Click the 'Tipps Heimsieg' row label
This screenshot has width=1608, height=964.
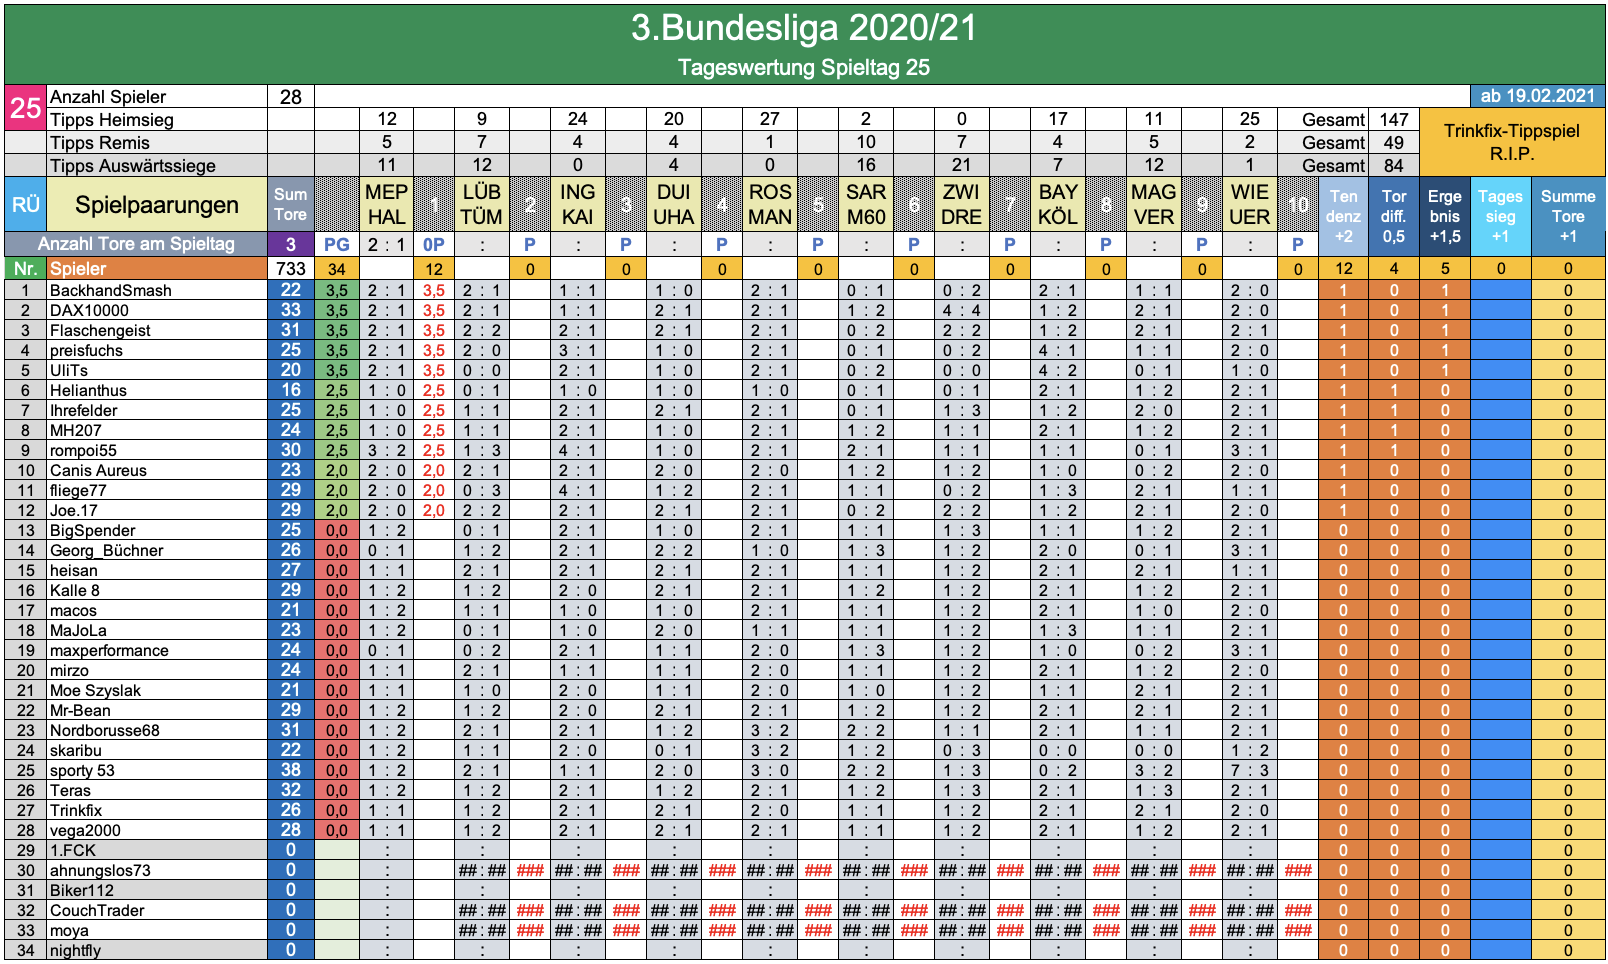click(157, 120)
